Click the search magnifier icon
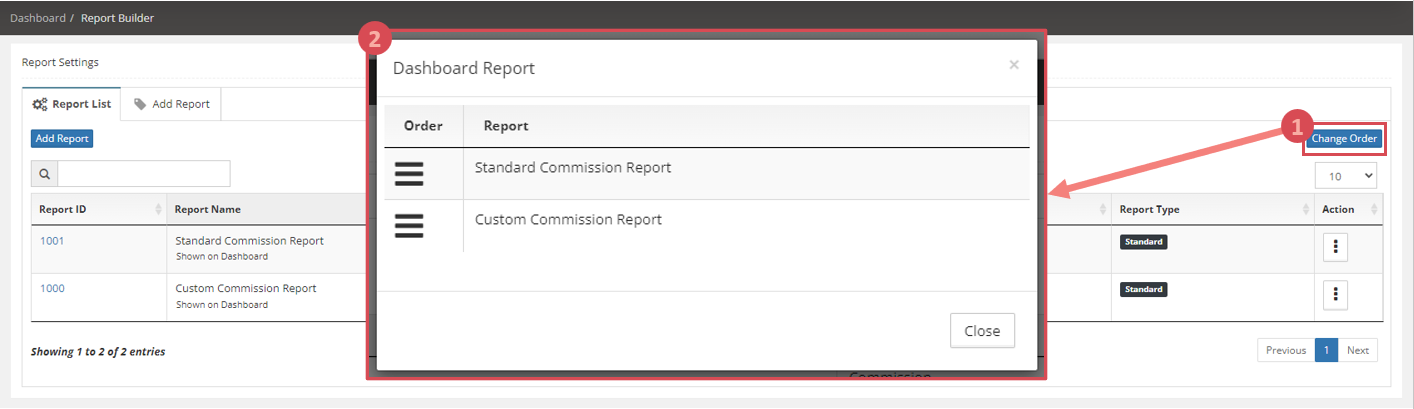This screenshot has height=409, width=1414. pyautogui.click(x=45, y=173)
